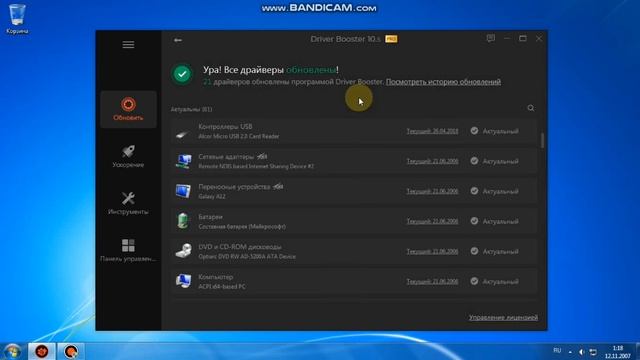Open the feedback icon in title bar

491,38
